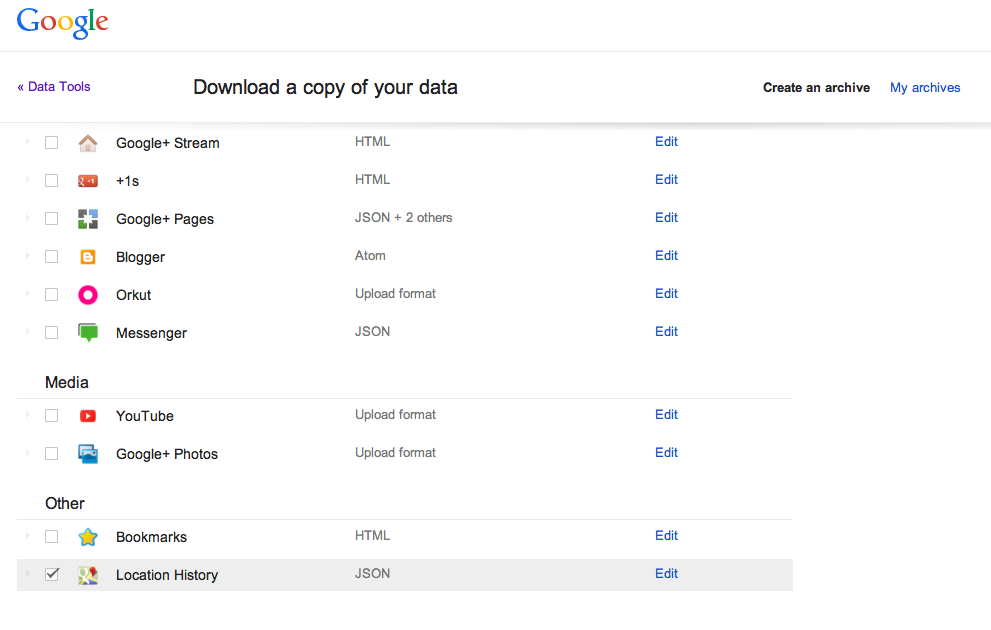991x630 pixels.
Task: Click the orange Blogger icon
Action: click(88, 257)
